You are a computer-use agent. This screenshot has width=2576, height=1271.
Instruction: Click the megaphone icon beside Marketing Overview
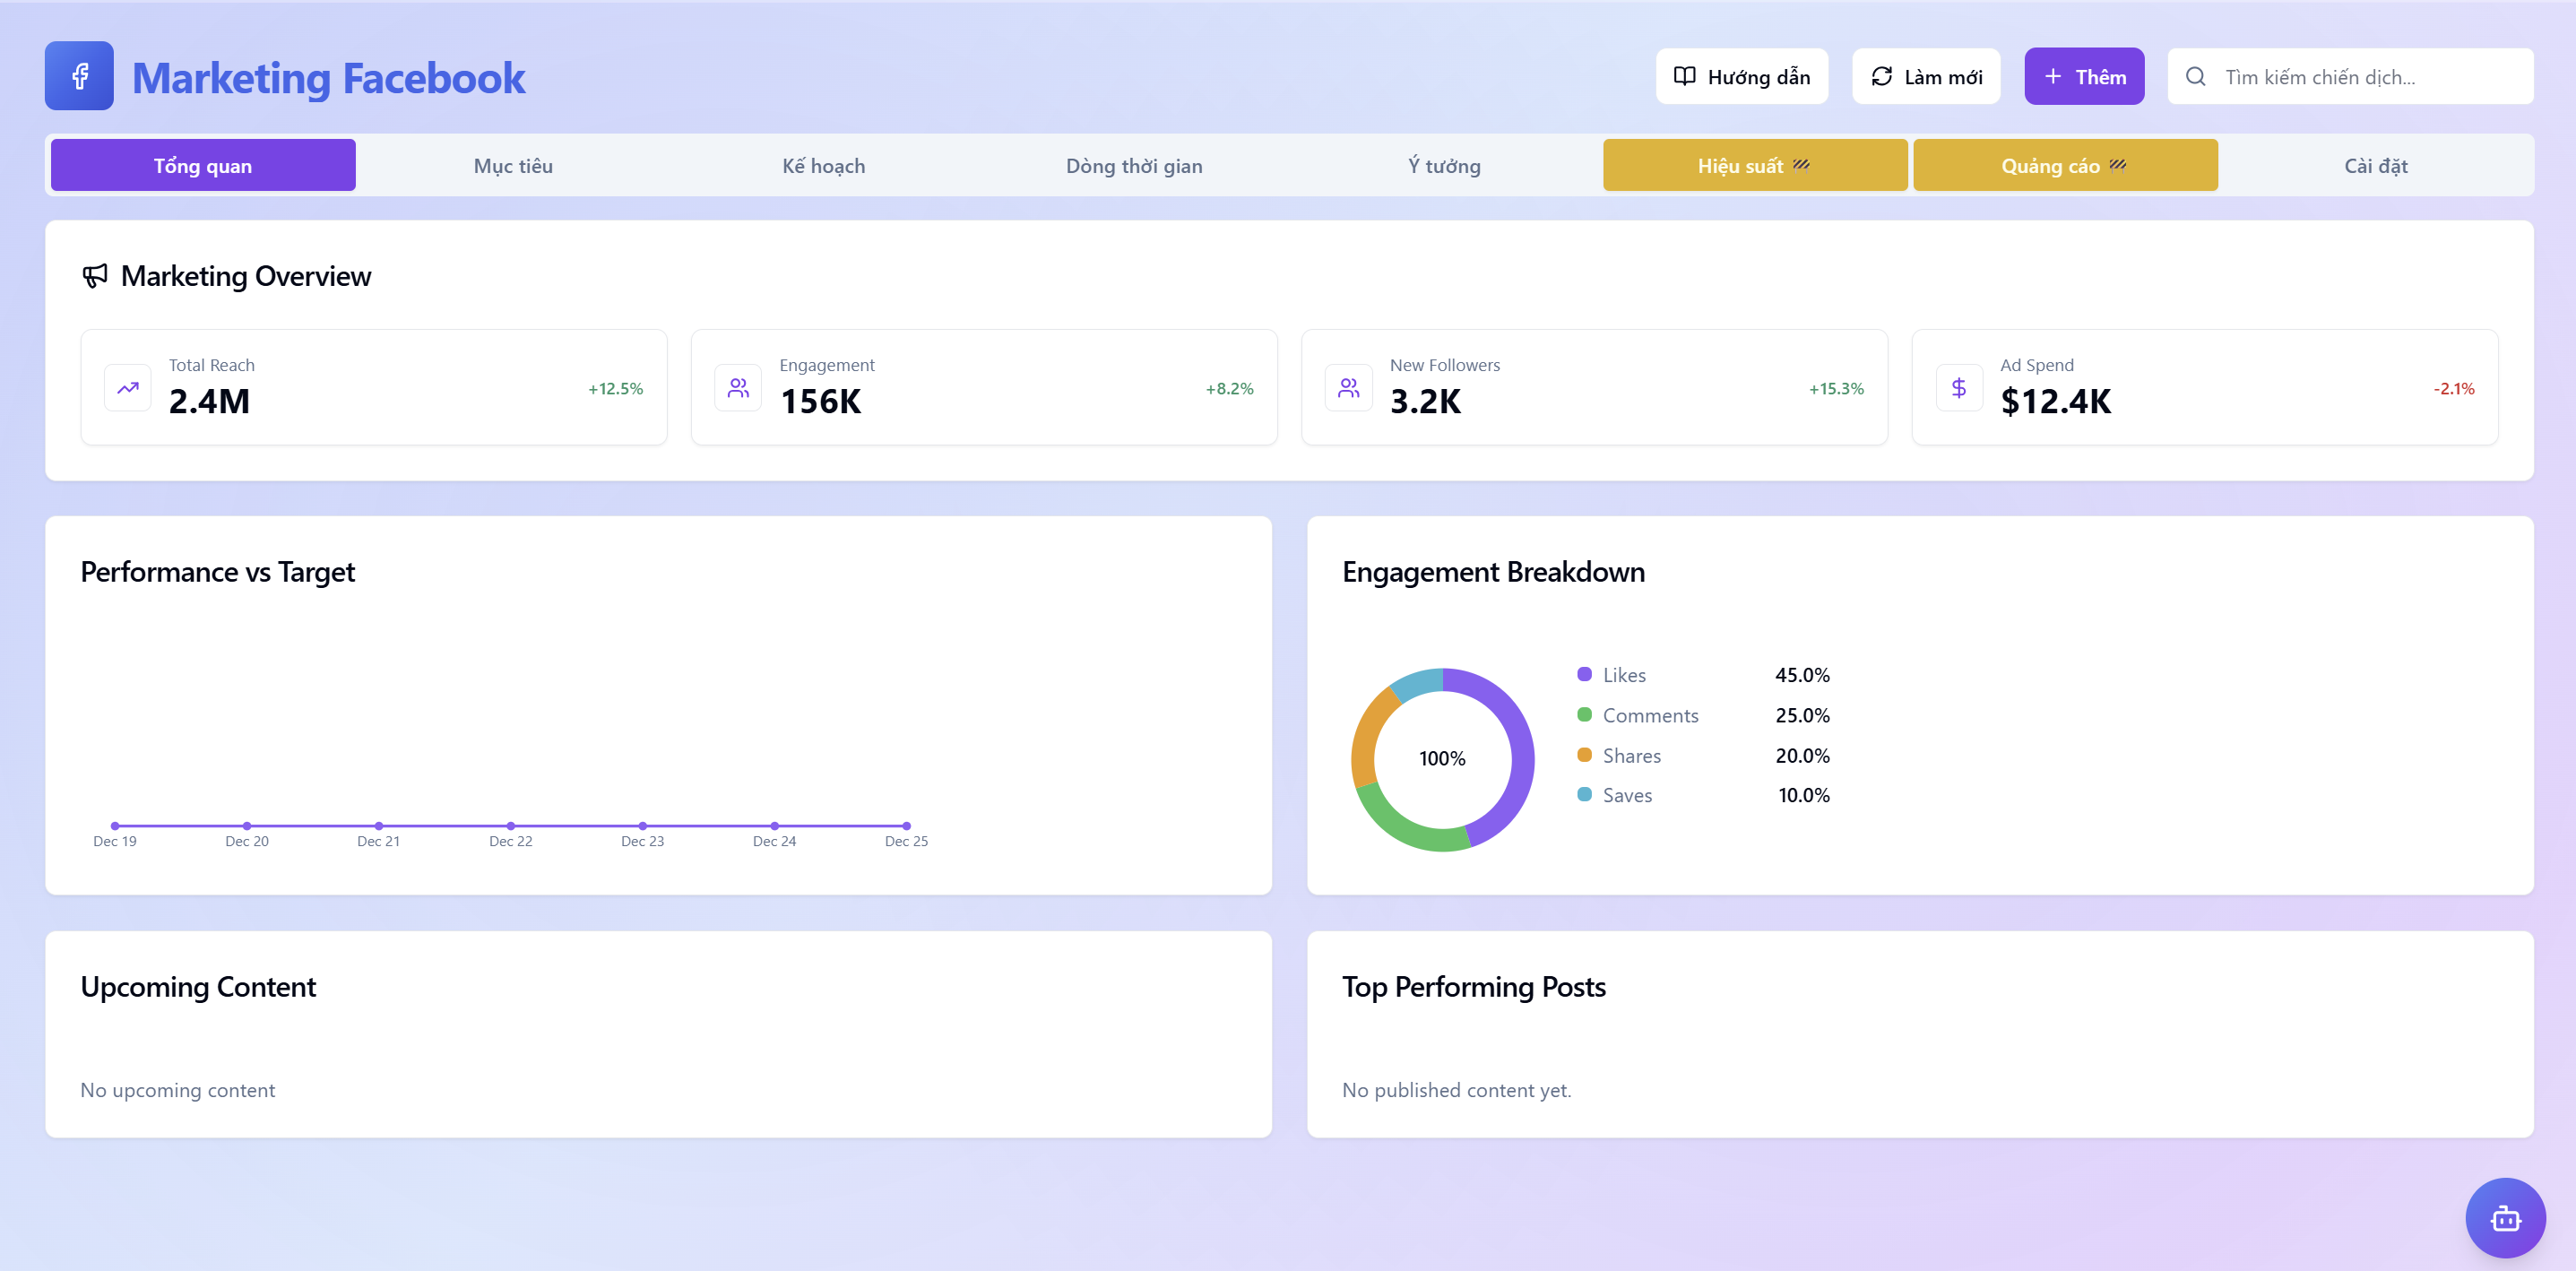(x=95, y=276)
